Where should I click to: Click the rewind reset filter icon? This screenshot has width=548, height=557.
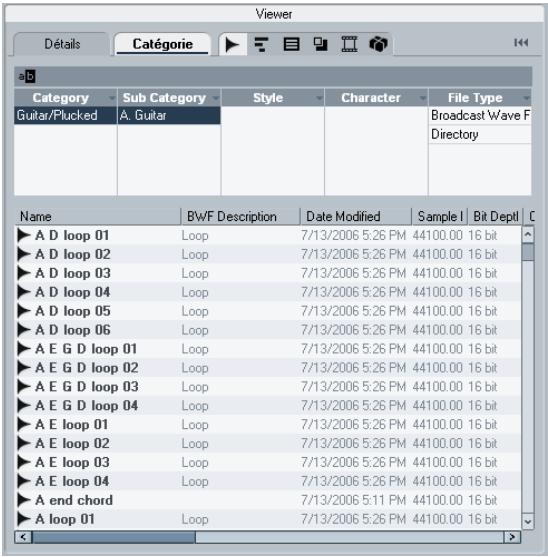[521, 43]
